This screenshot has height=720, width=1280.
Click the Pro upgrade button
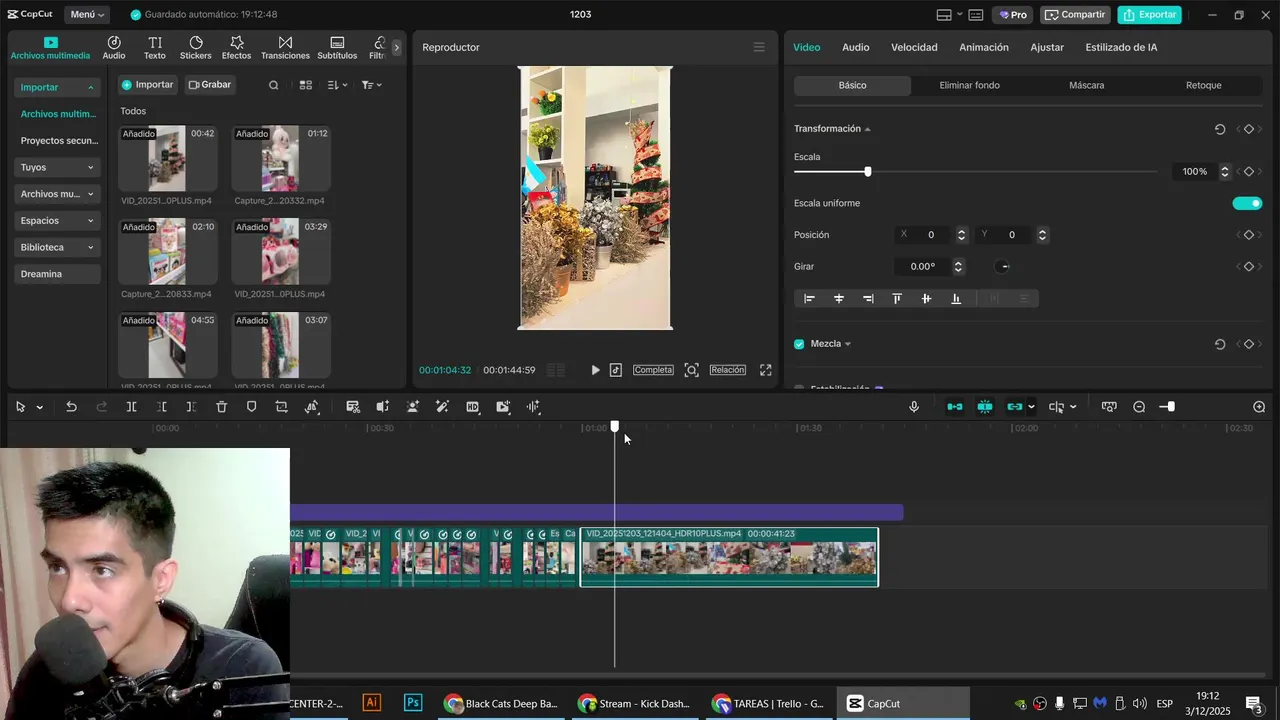(x=1013, y=14)
